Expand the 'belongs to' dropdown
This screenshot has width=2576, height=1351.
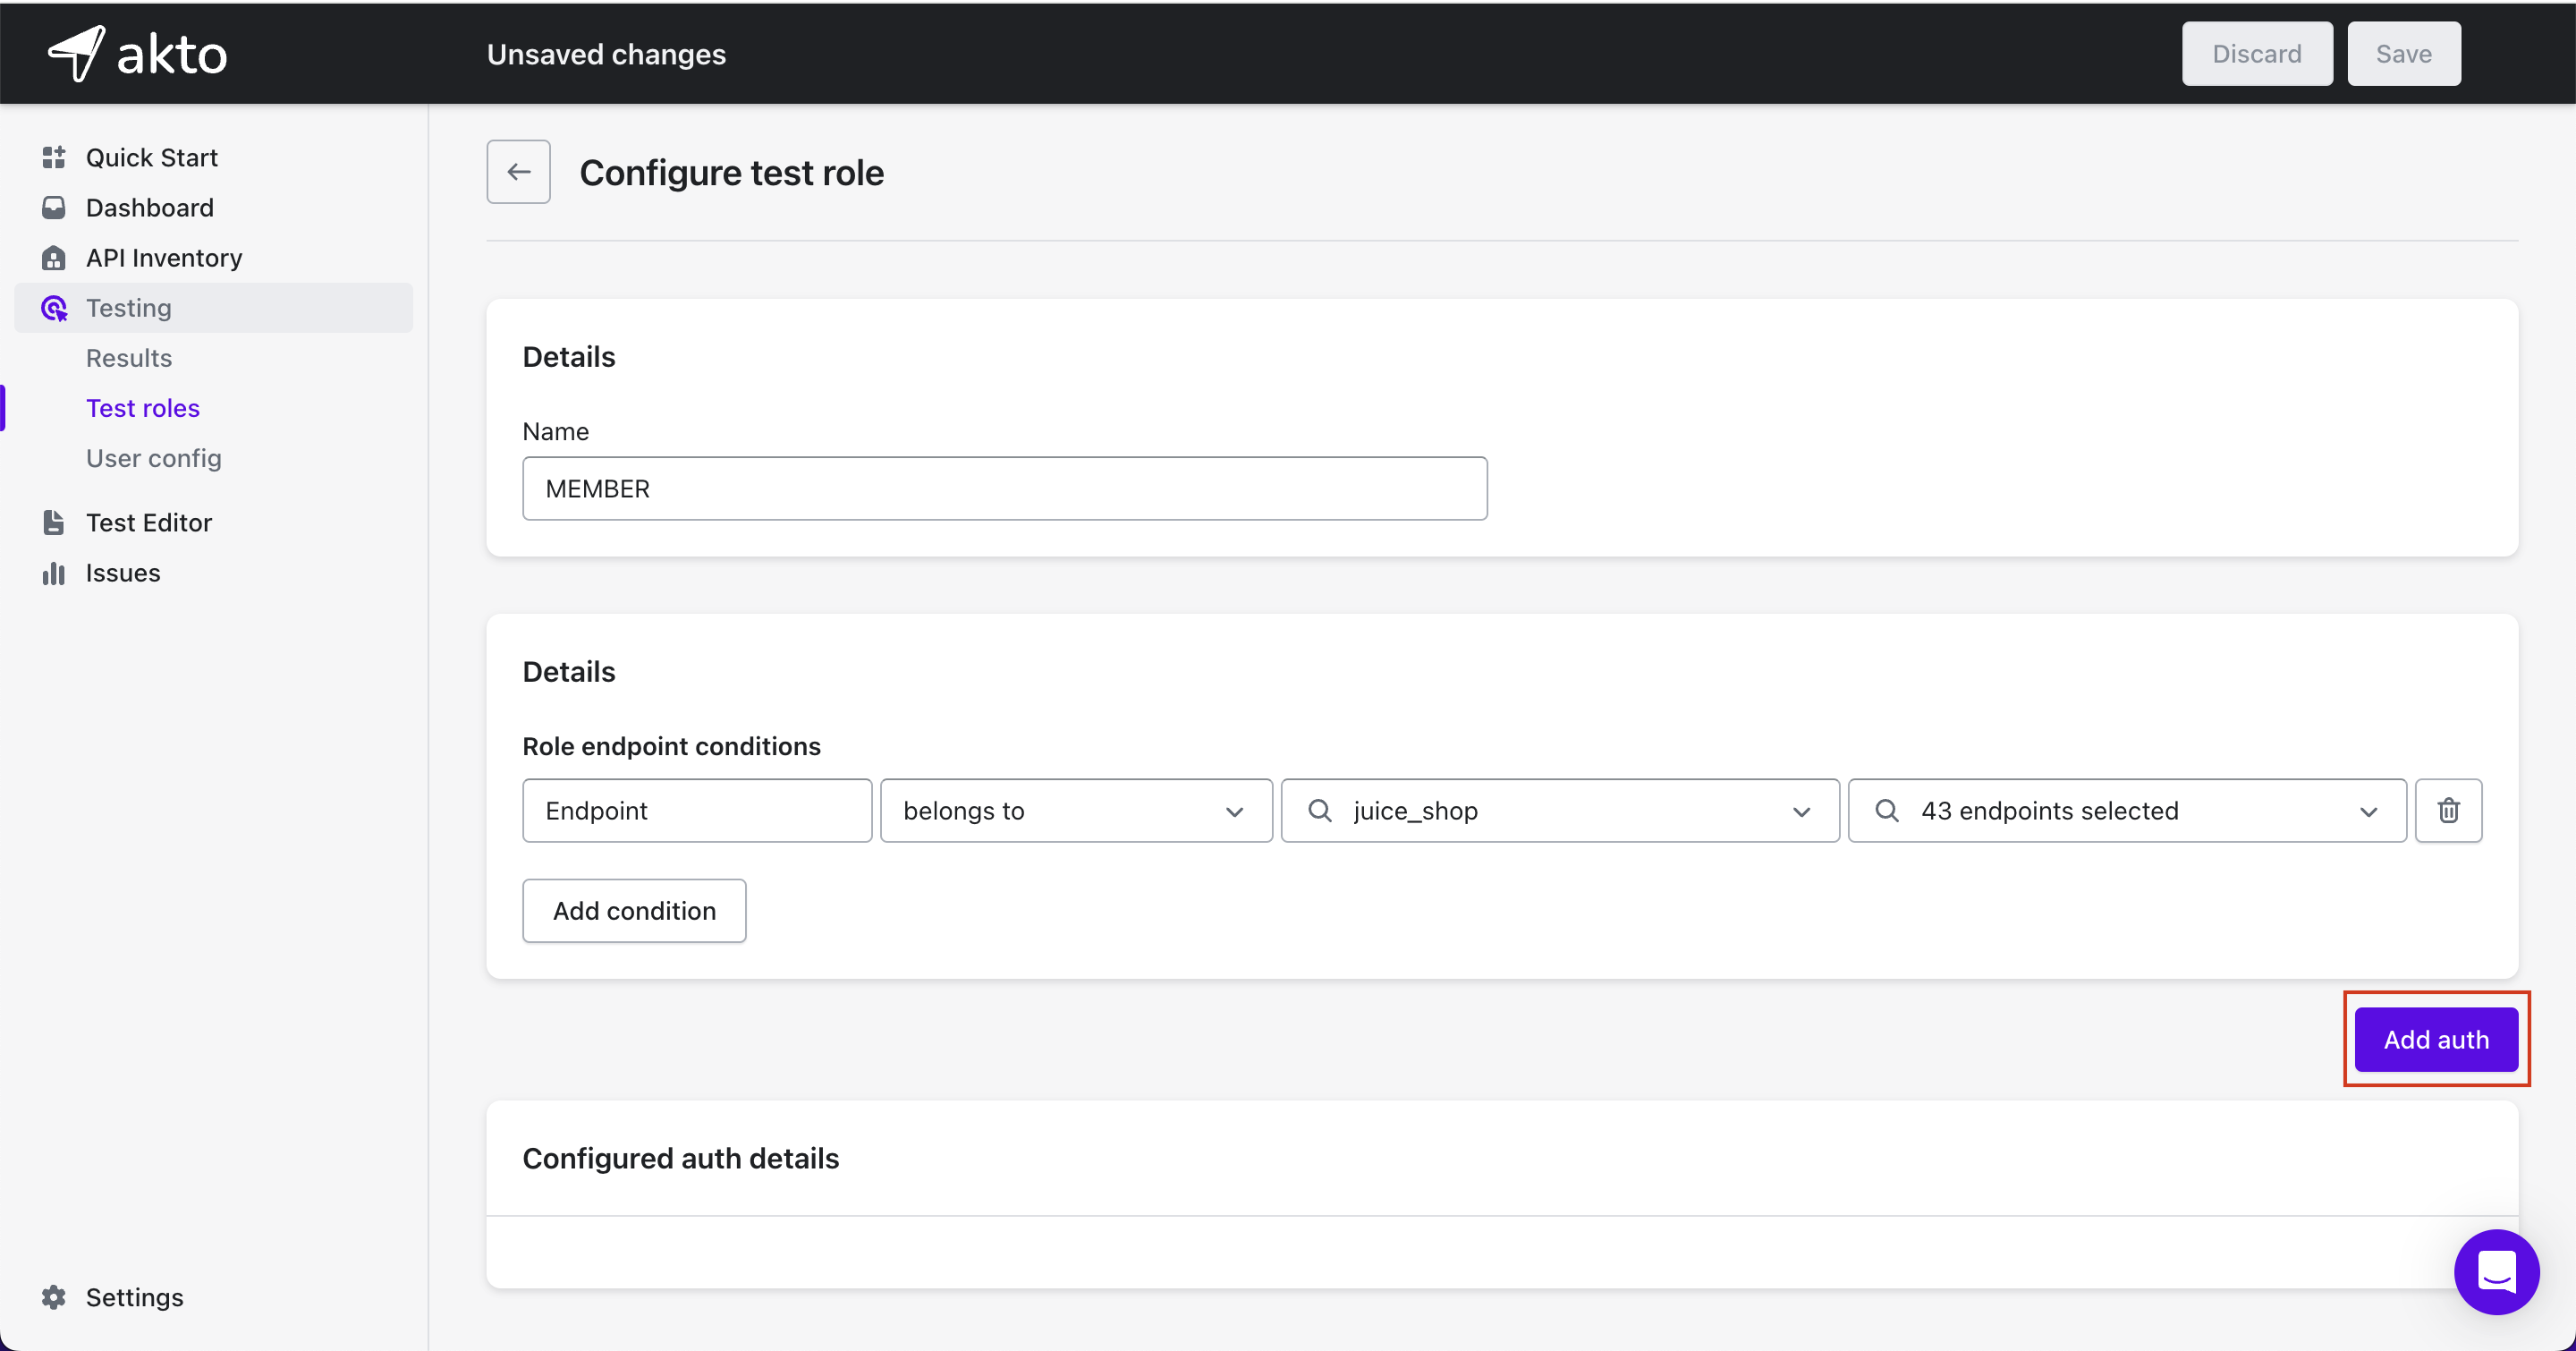[1075, 810]
